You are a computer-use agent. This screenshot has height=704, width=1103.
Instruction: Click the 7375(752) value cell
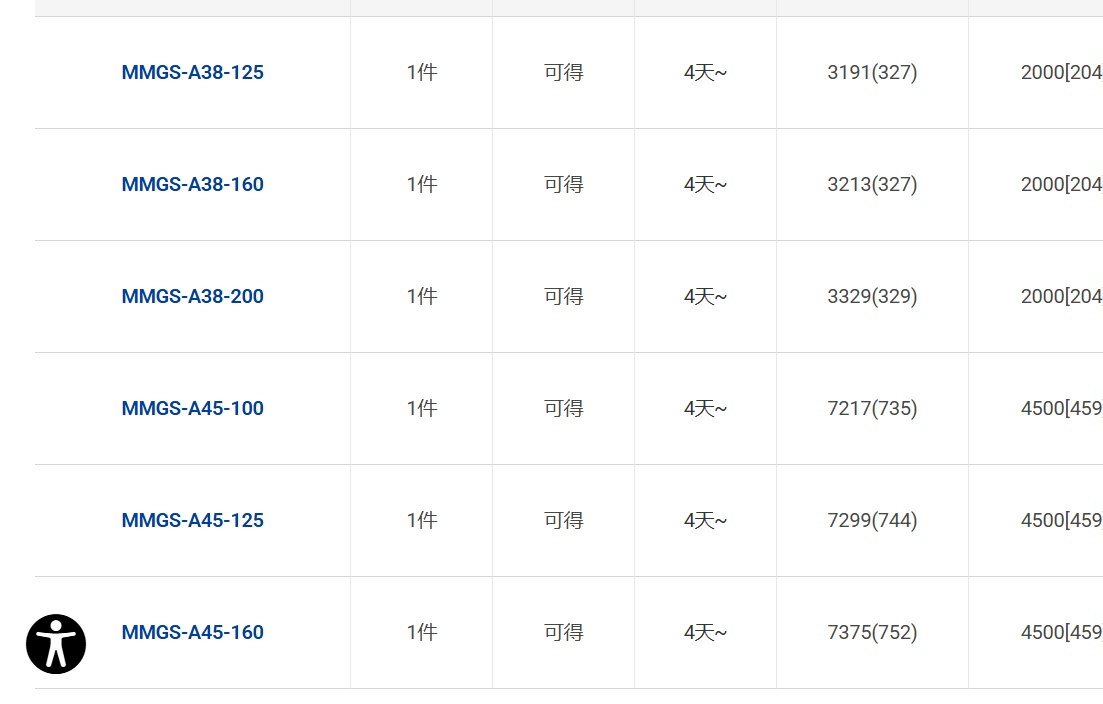872,632
